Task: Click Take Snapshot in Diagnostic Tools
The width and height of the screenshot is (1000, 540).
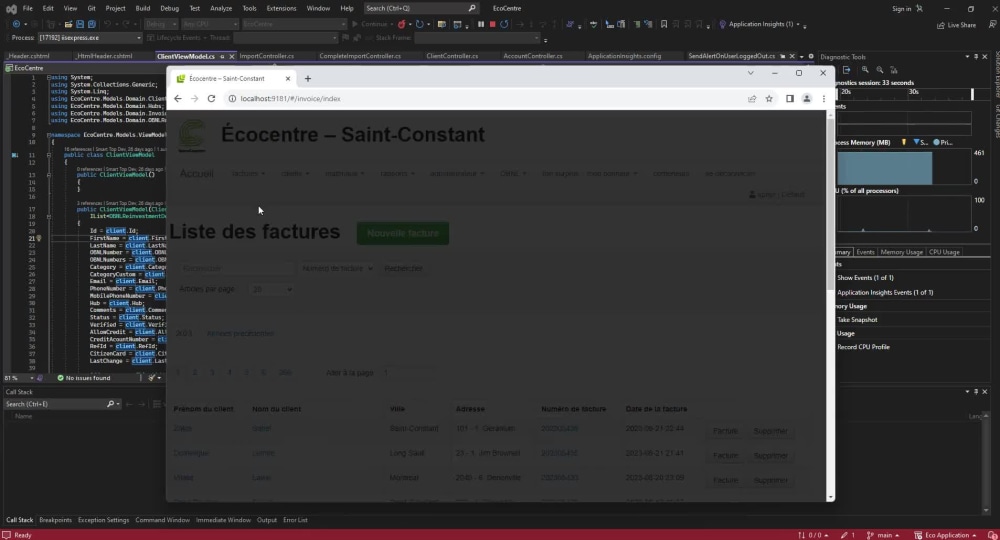Action: click(857, 319)
